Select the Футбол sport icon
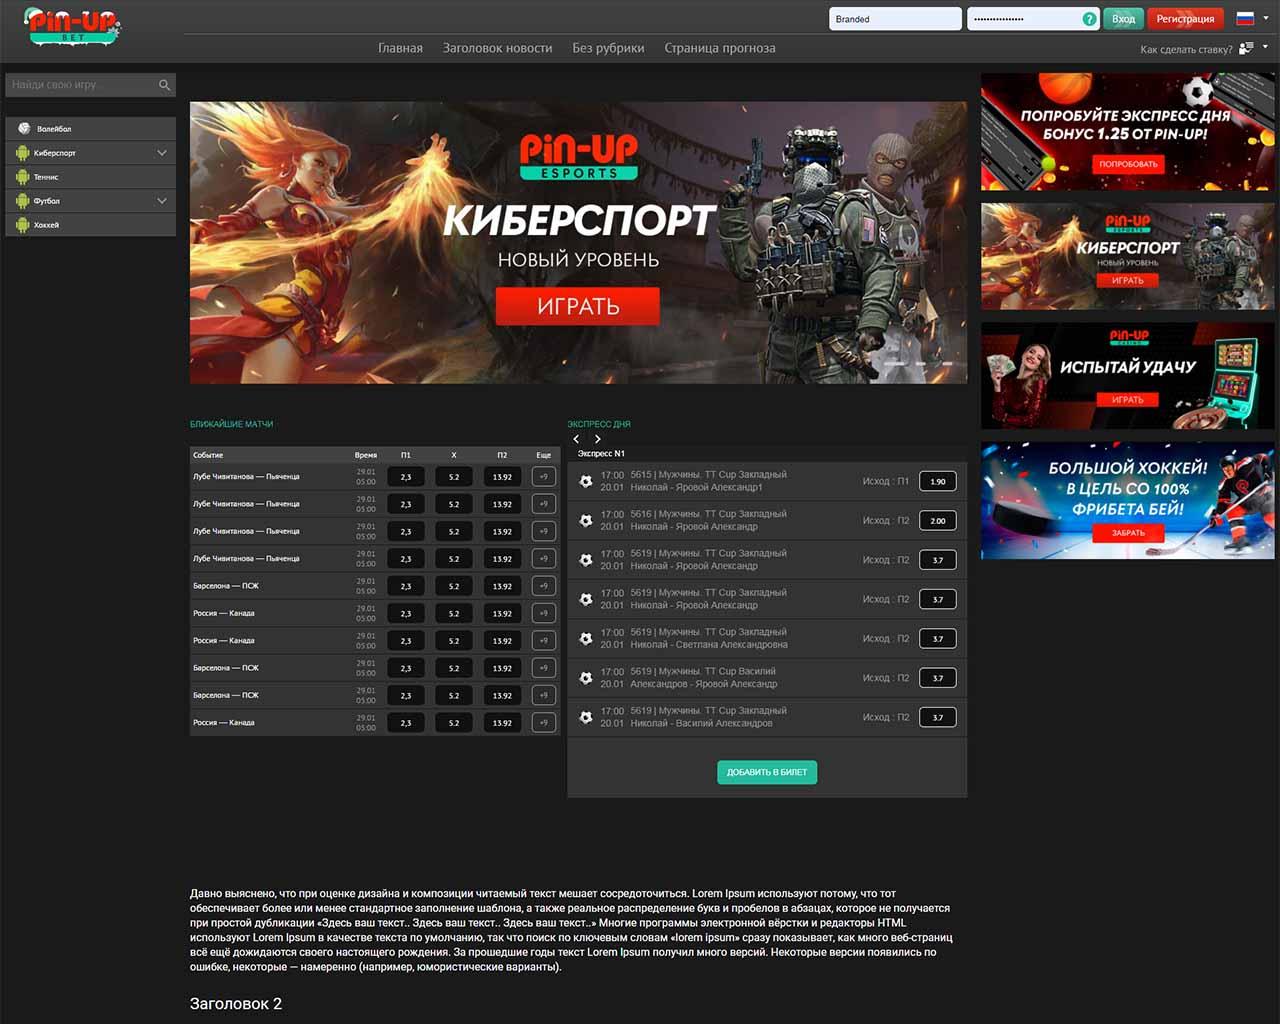The width and height of the screenshot is (1280, 1024). click(x=23, y=200)
